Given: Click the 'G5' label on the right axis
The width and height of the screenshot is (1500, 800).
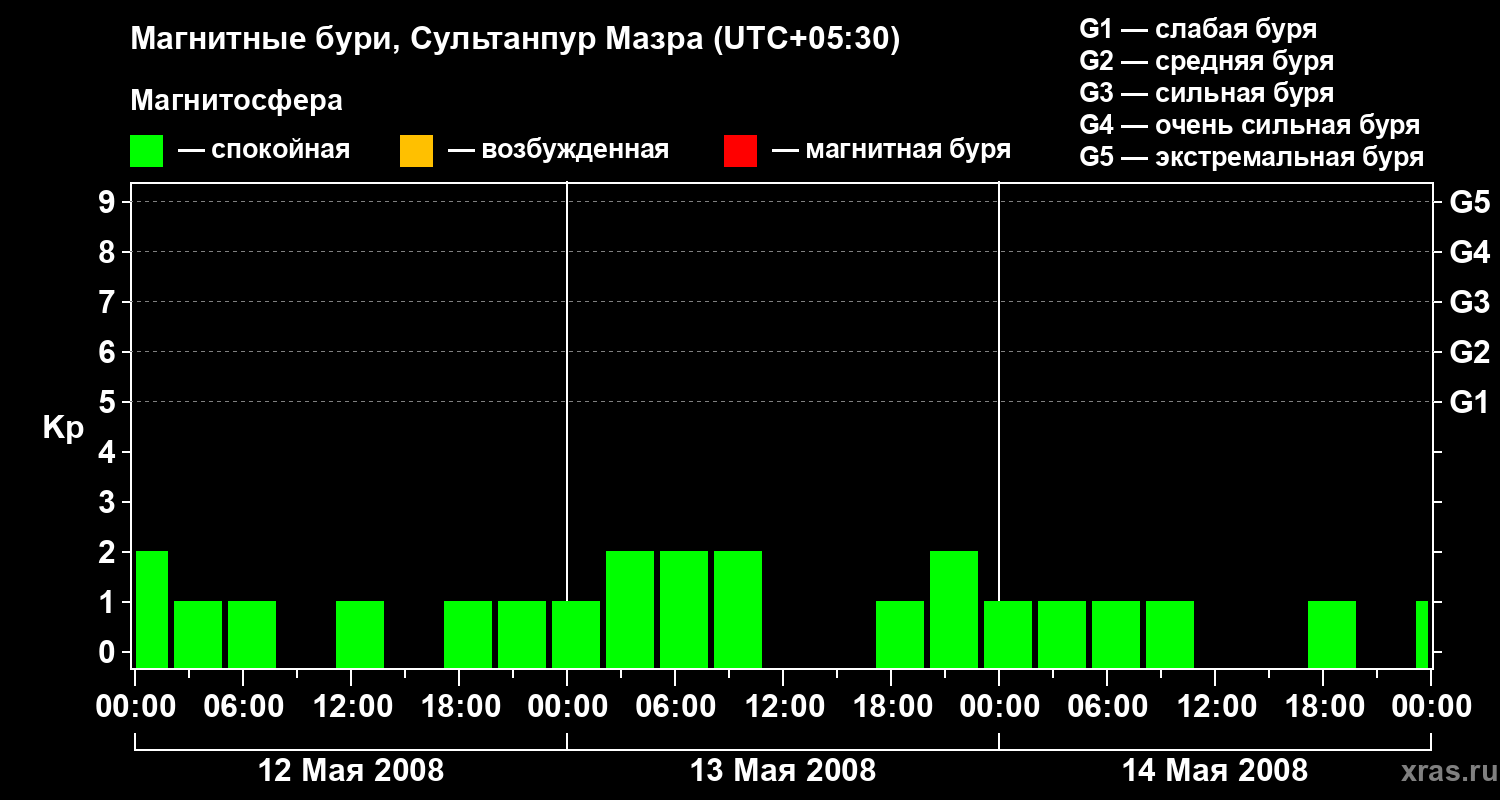Looking at the screenshot, I should coord(1470,202).
